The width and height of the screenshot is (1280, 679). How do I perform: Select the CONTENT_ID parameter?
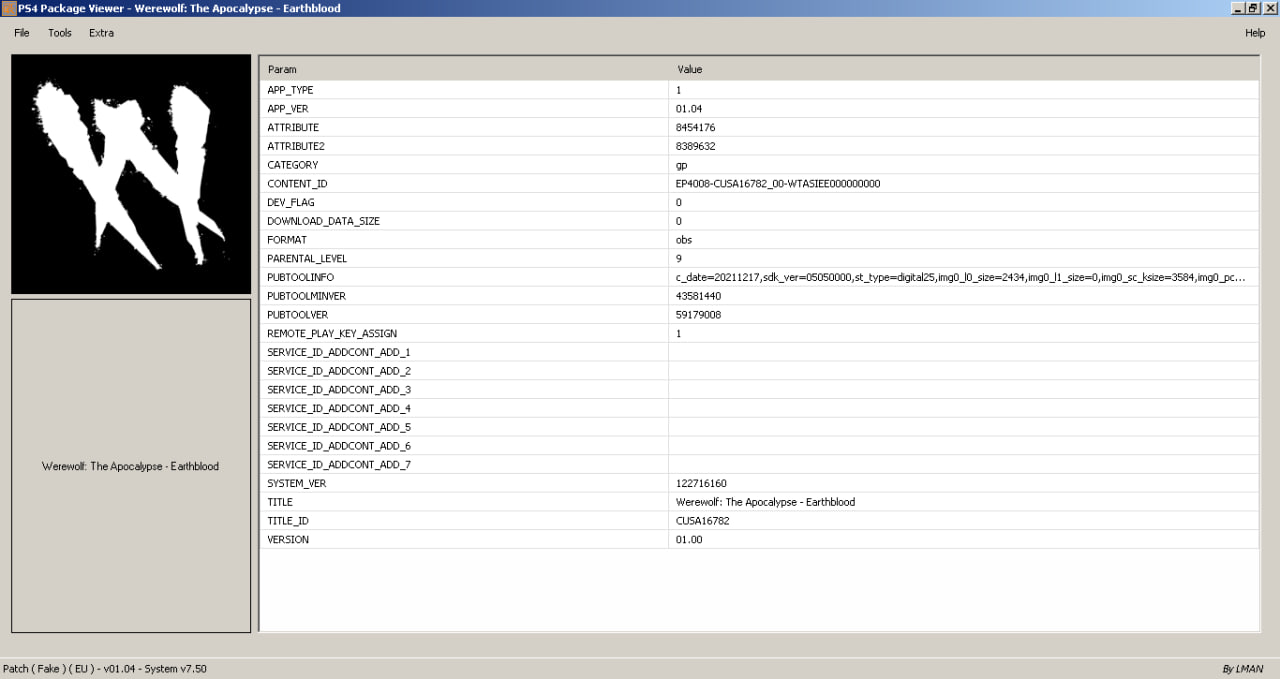coord(297,184)
